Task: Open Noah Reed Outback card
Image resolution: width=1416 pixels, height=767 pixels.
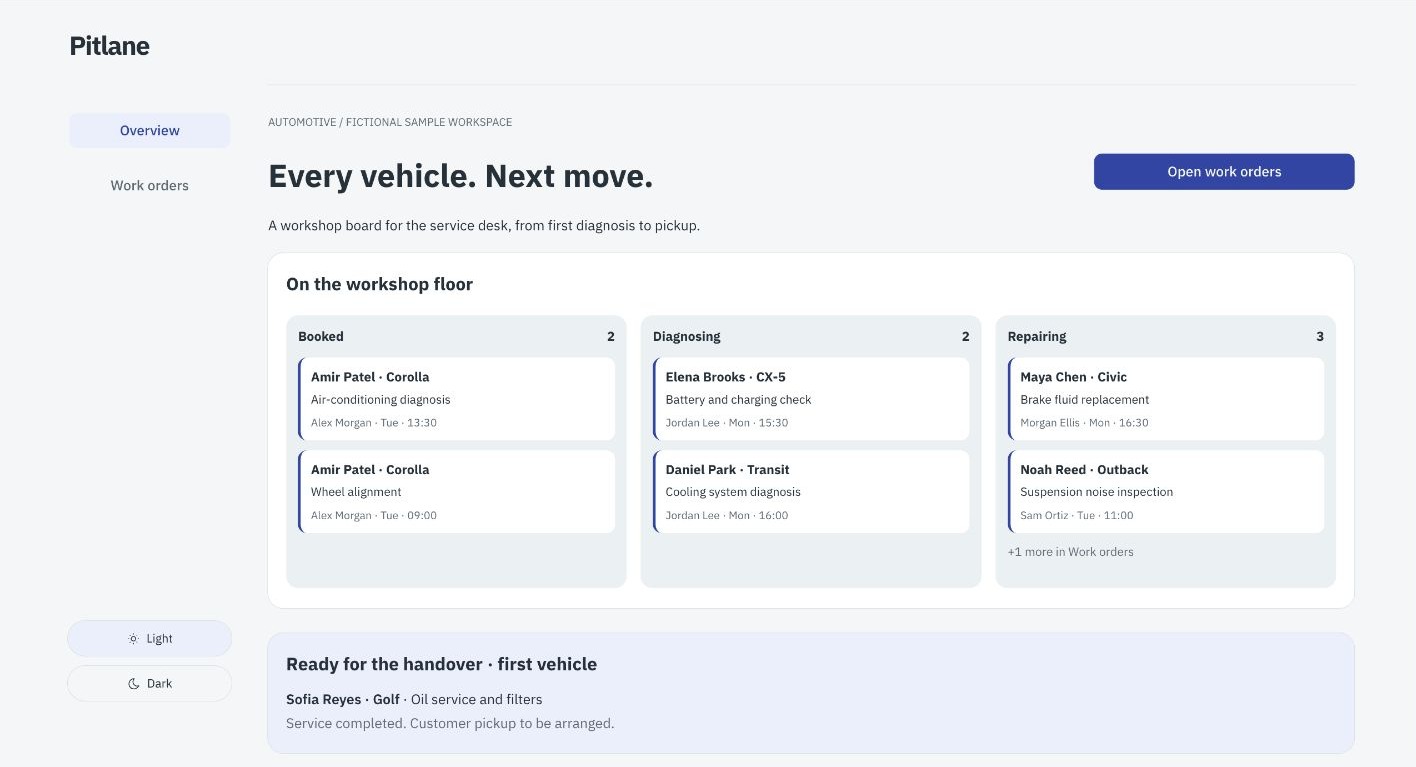Action: tap(1166, 492)
